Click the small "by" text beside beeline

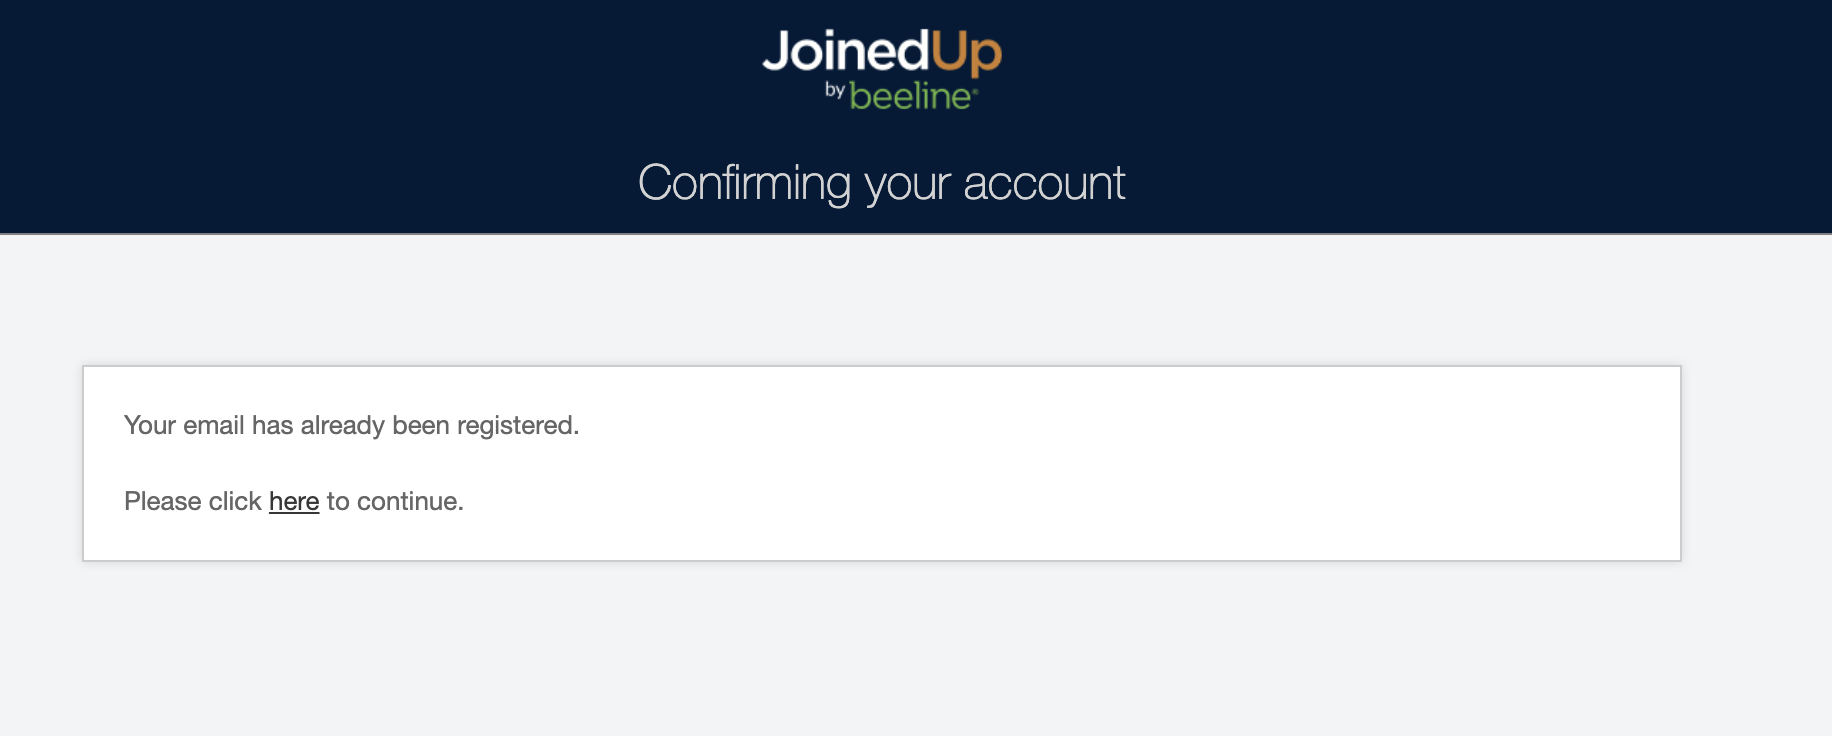pyautogui.click(x=835, y=90)
